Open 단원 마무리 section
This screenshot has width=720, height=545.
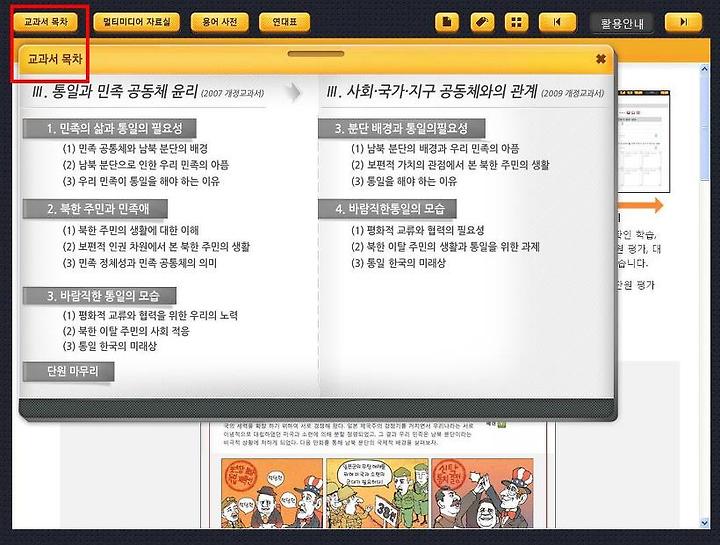coord(69,371)
